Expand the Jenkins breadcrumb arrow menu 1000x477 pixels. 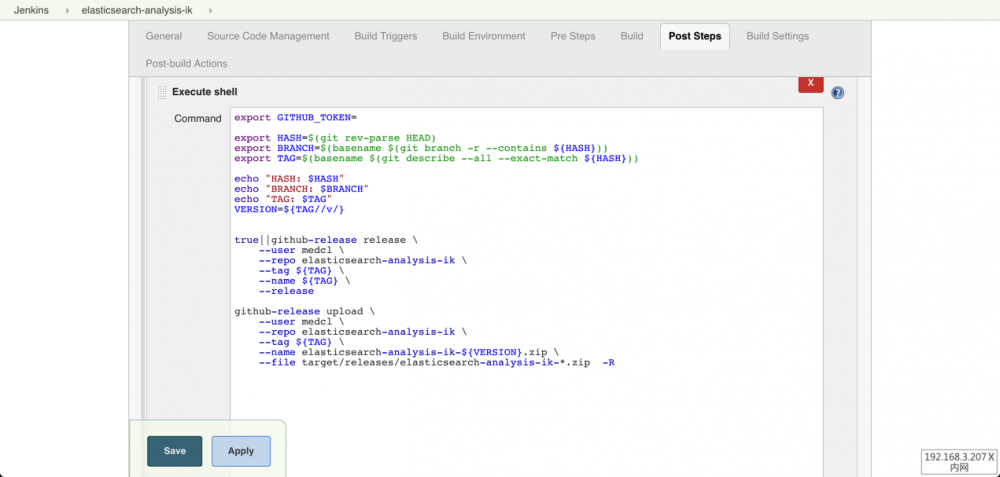(x=67, y=11)
